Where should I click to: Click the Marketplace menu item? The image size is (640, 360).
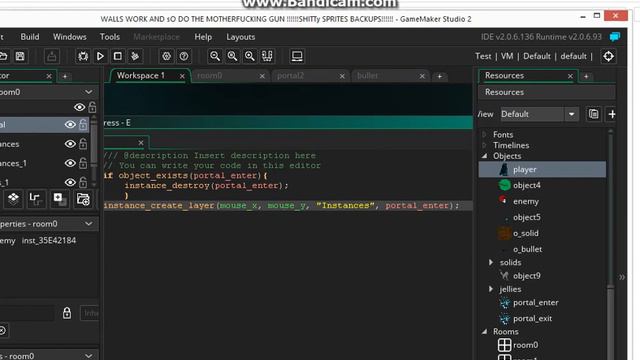point(156,37)
